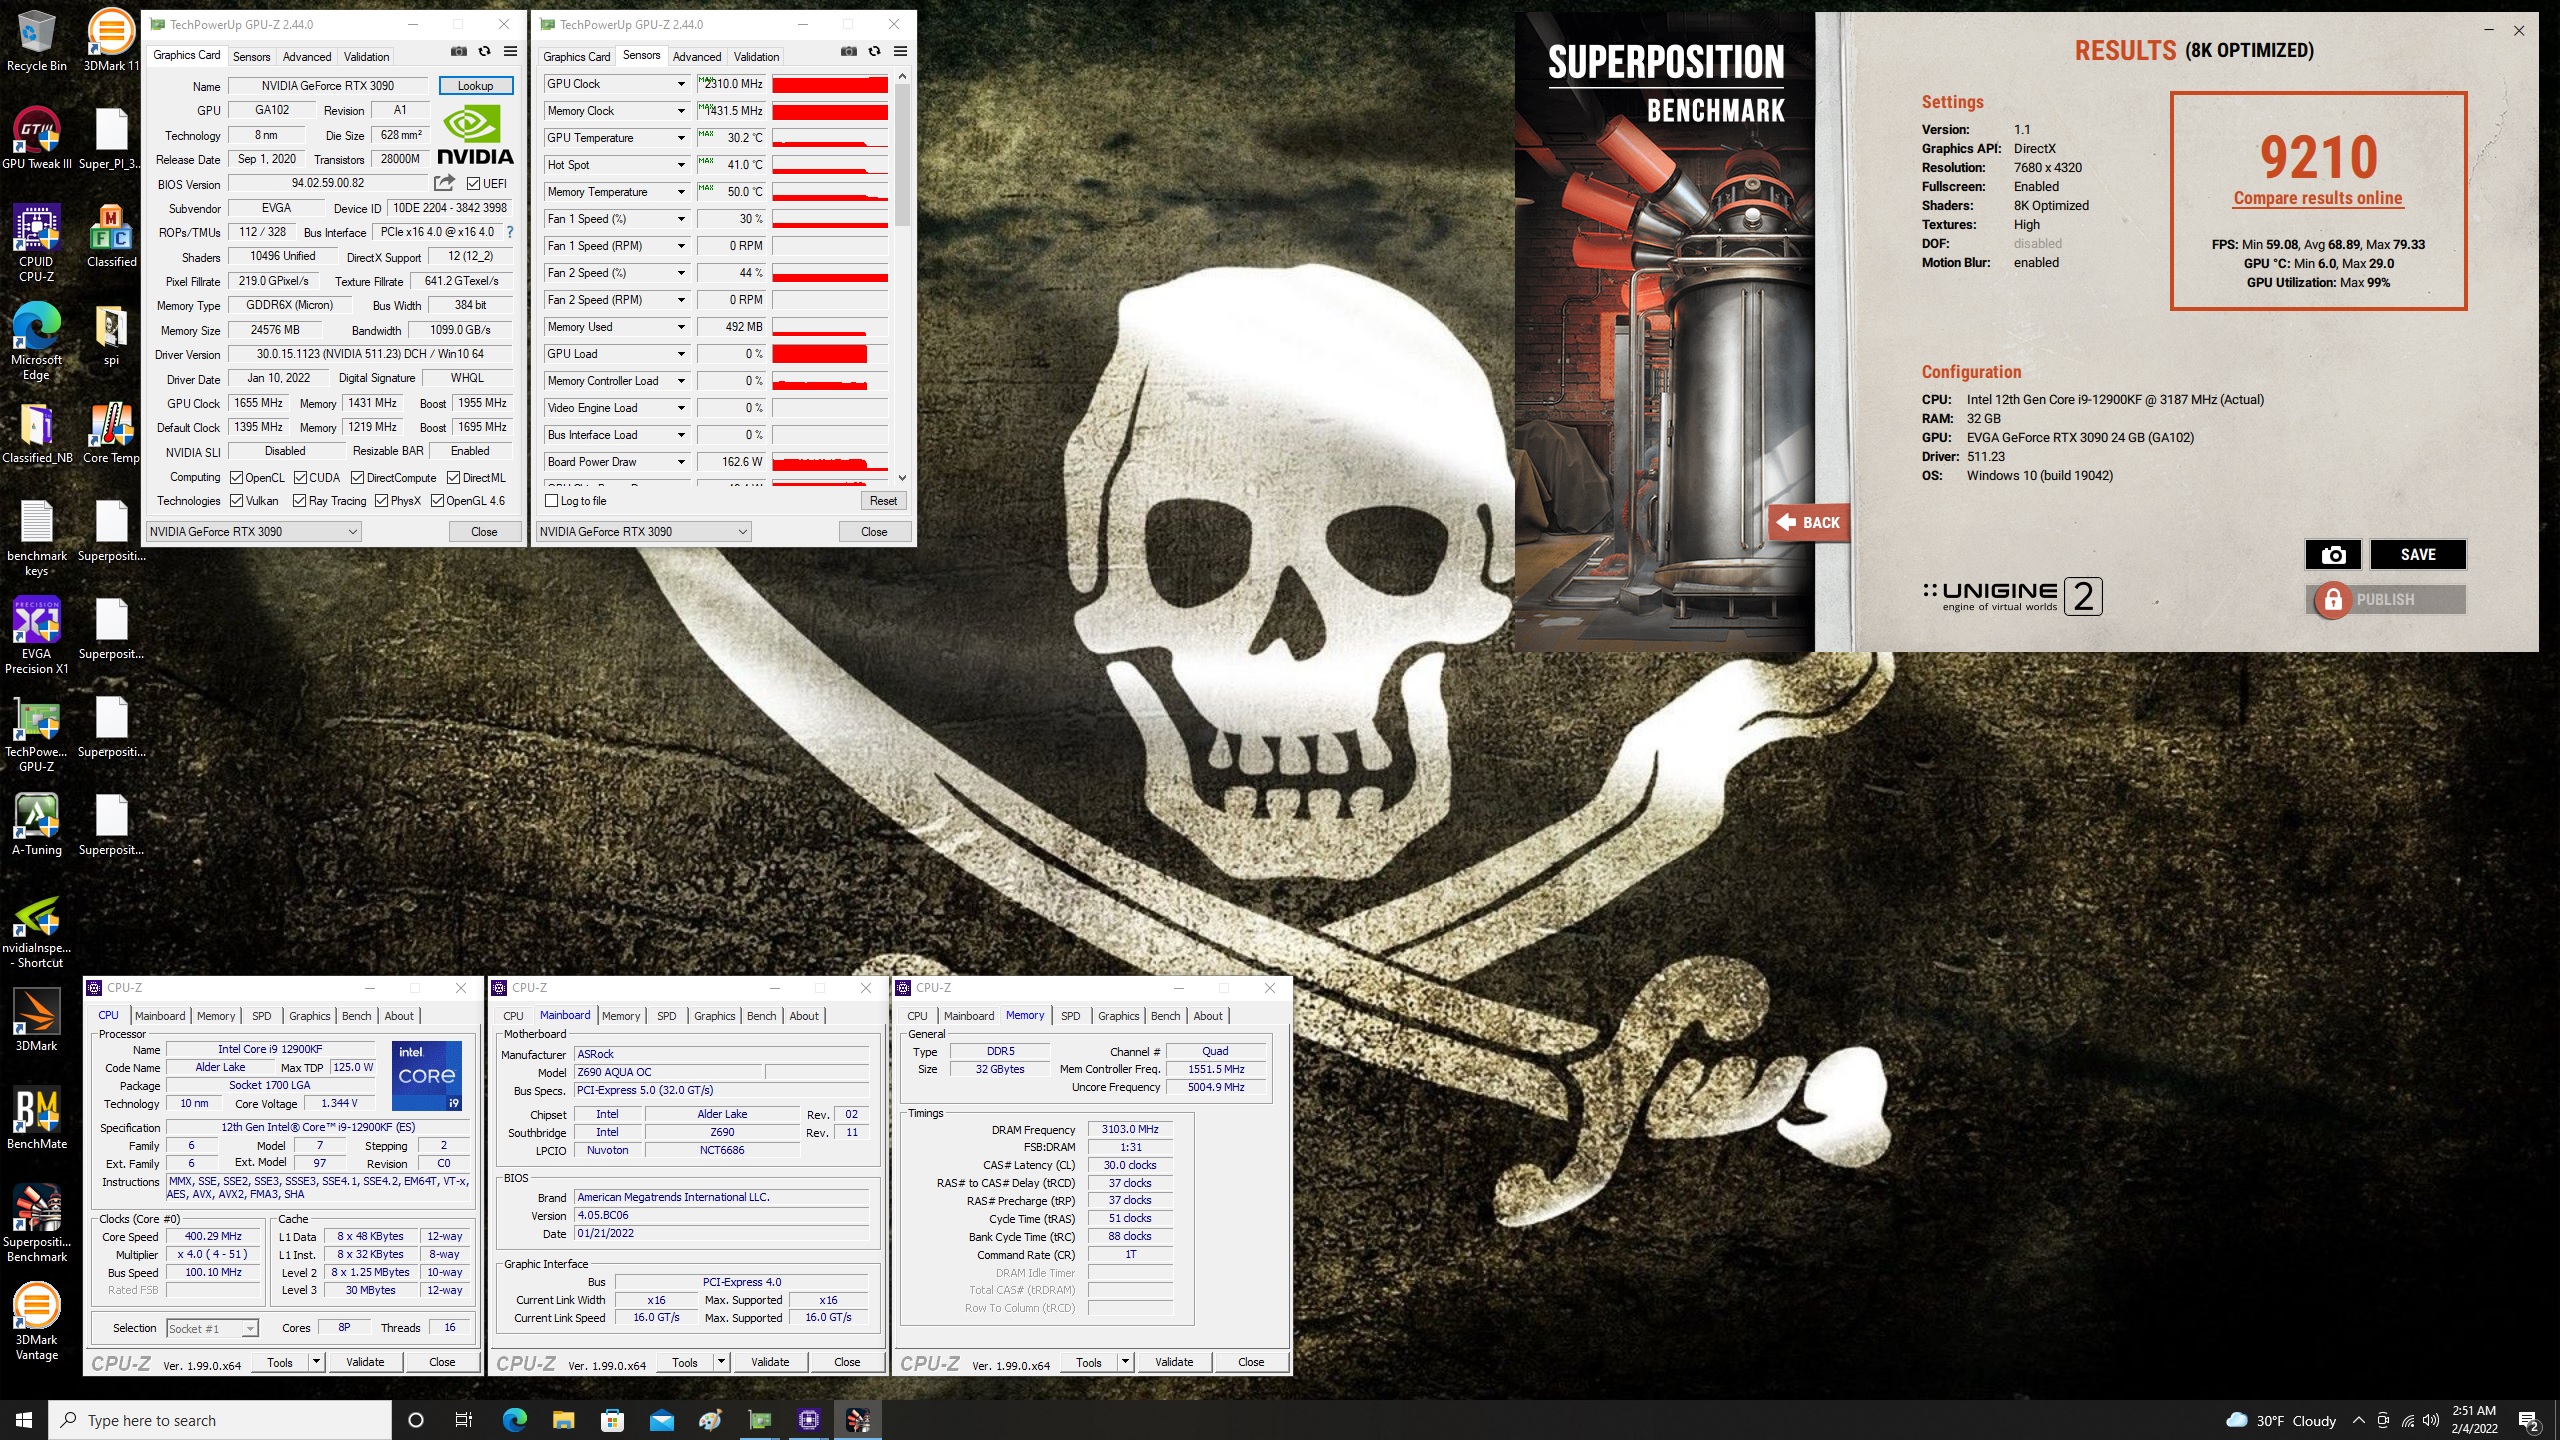
Task: Open the BenchMate desktop icon
Action: [x=36, y=1118]
